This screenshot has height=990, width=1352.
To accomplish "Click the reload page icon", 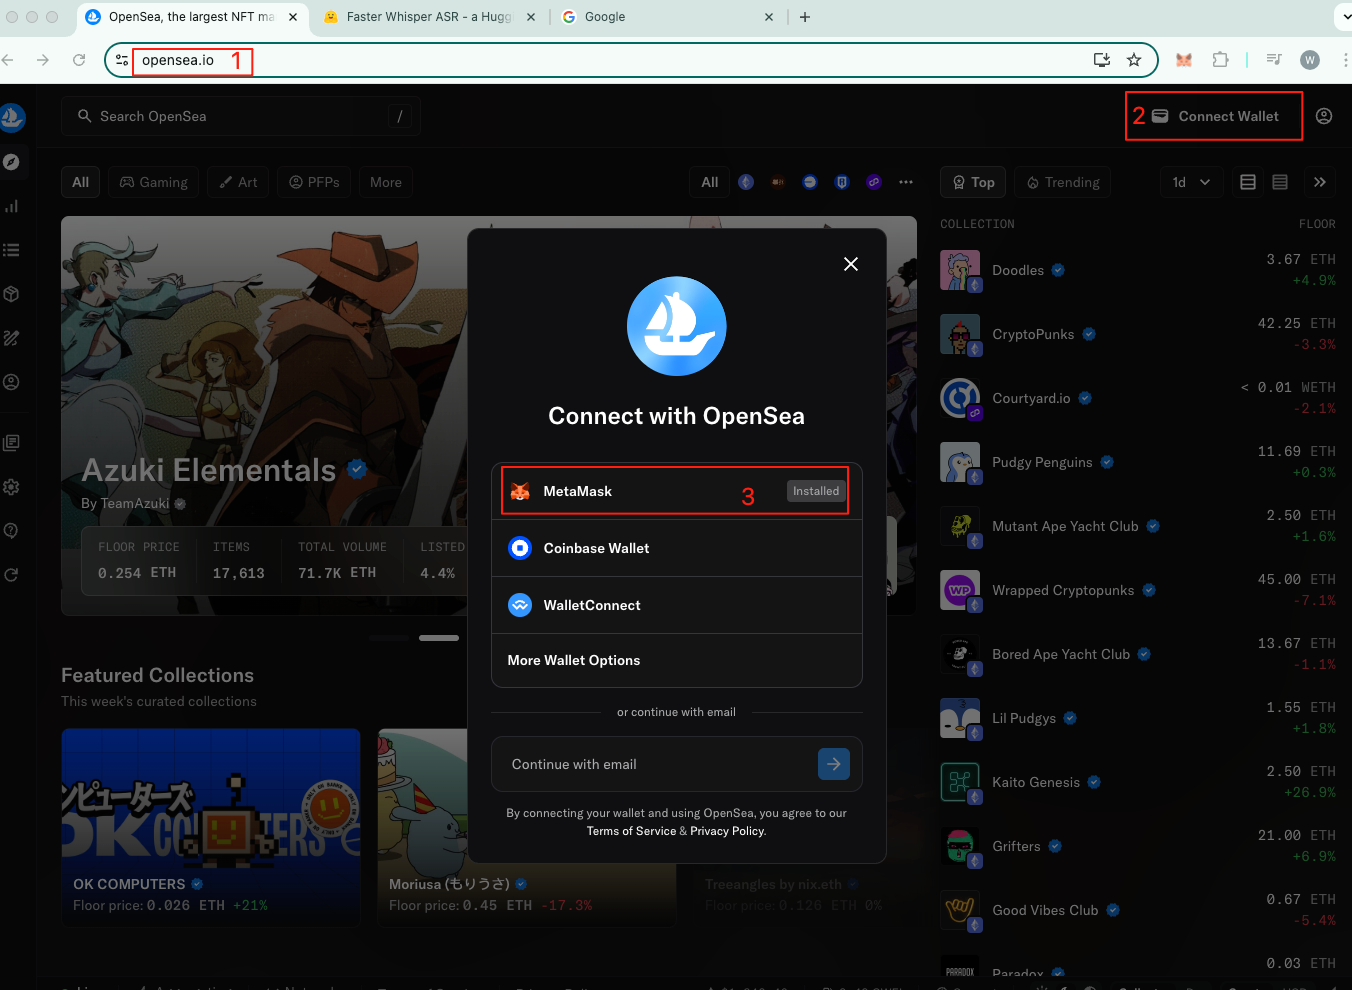I will click(79, 60).
